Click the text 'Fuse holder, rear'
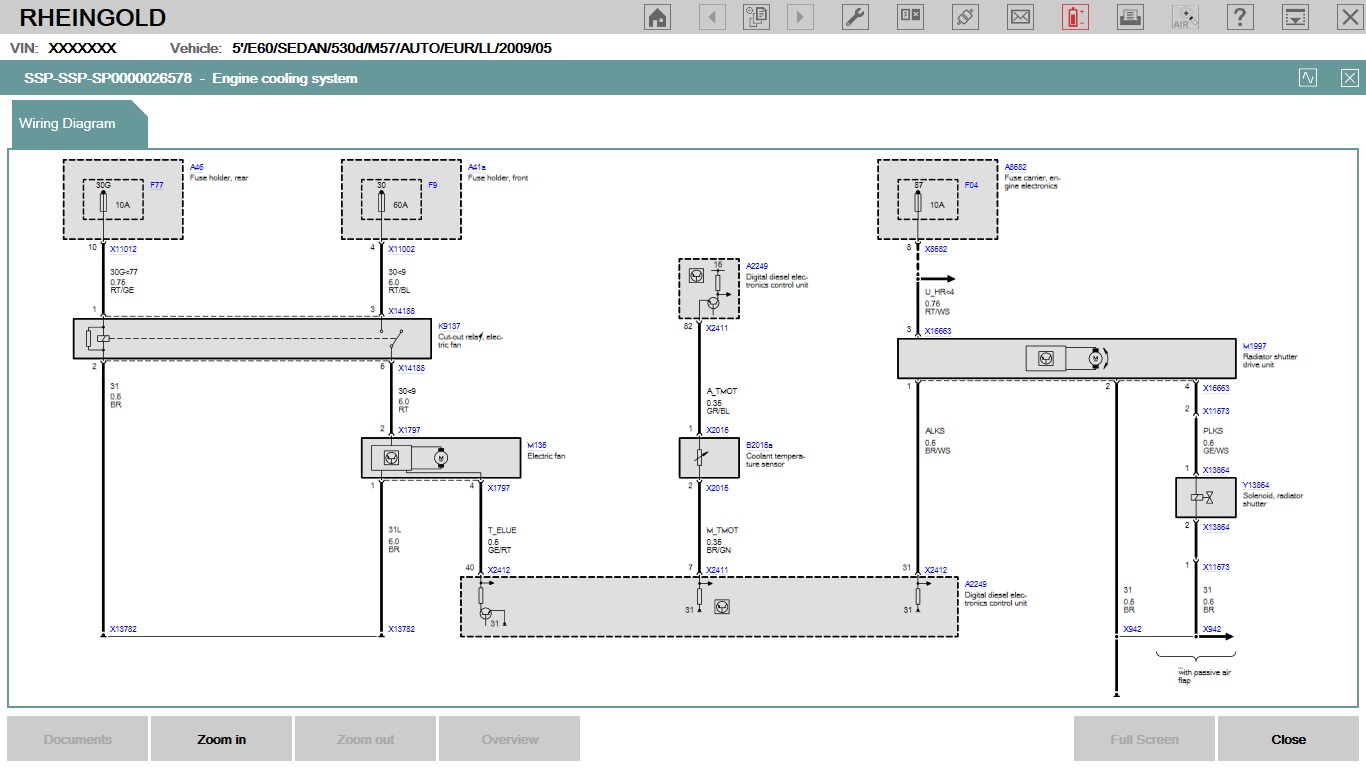The width and height of the screenshot is (1366, 768). click(x=219, y=178)
